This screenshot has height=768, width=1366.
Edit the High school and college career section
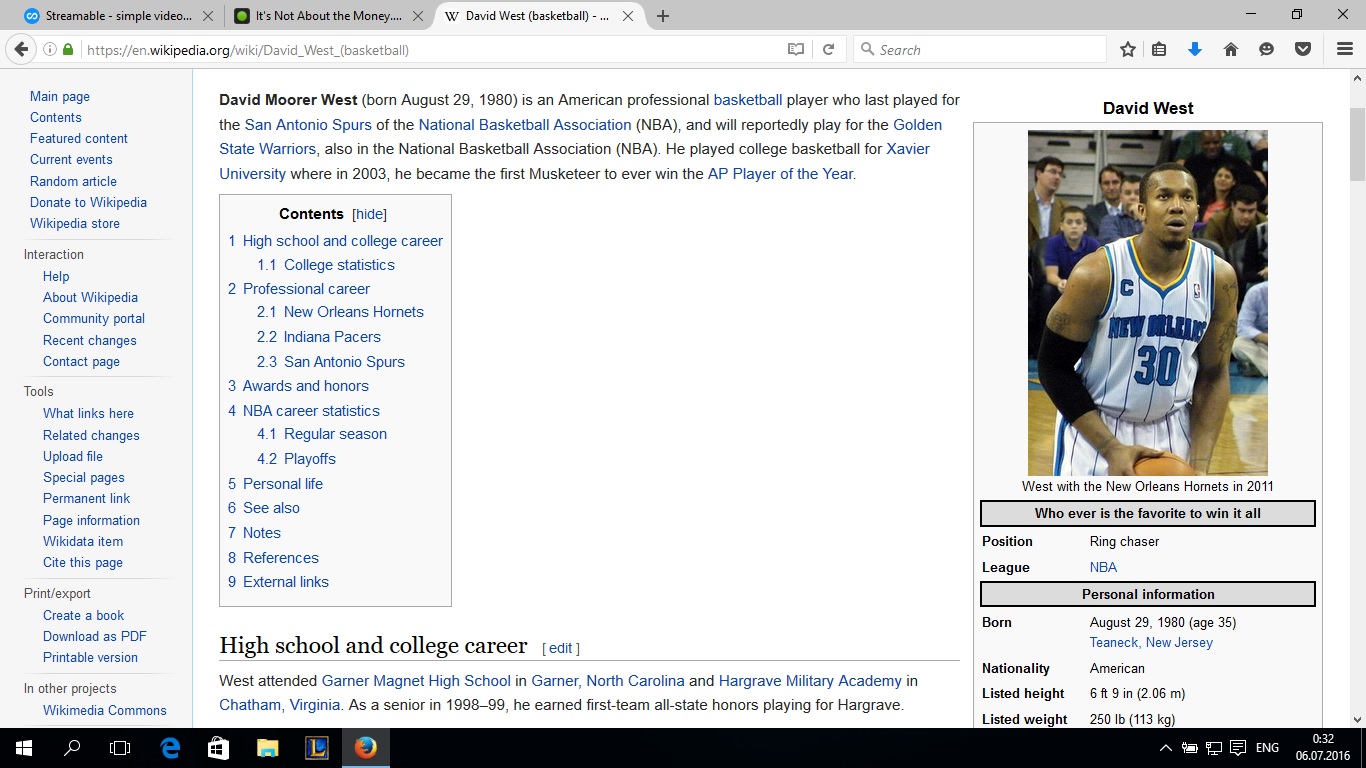(561, 648)
